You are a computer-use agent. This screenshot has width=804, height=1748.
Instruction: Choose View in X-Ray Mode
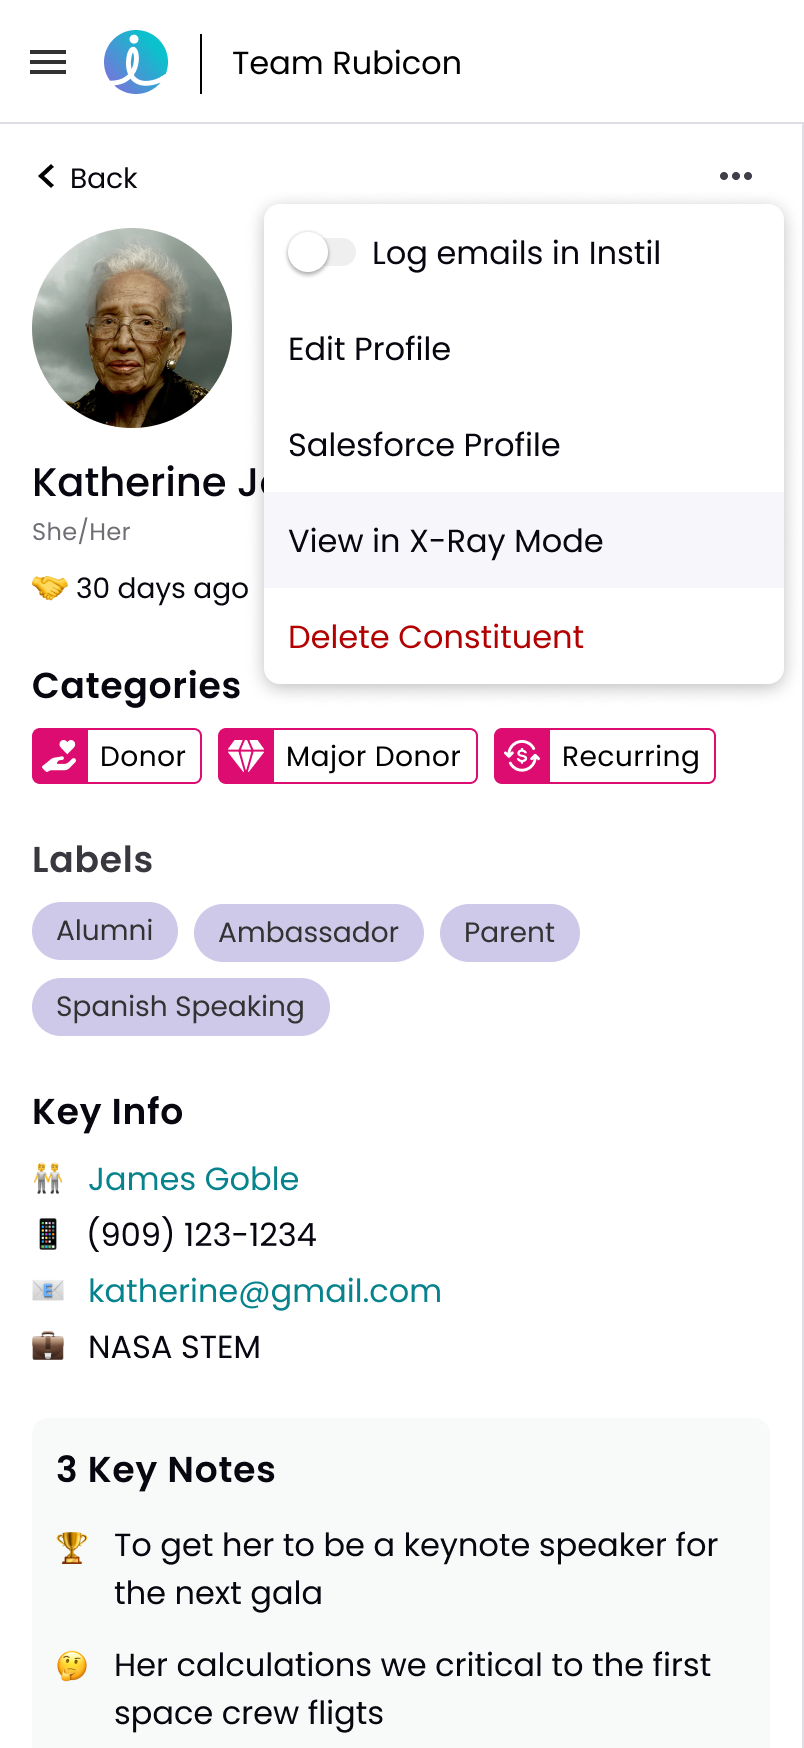(524, 540)
